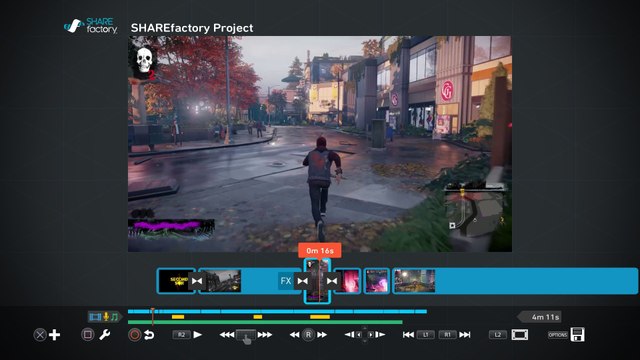Select the Second Son title clip
Viewport: 640px width, 360px height.
click(176, 281)
